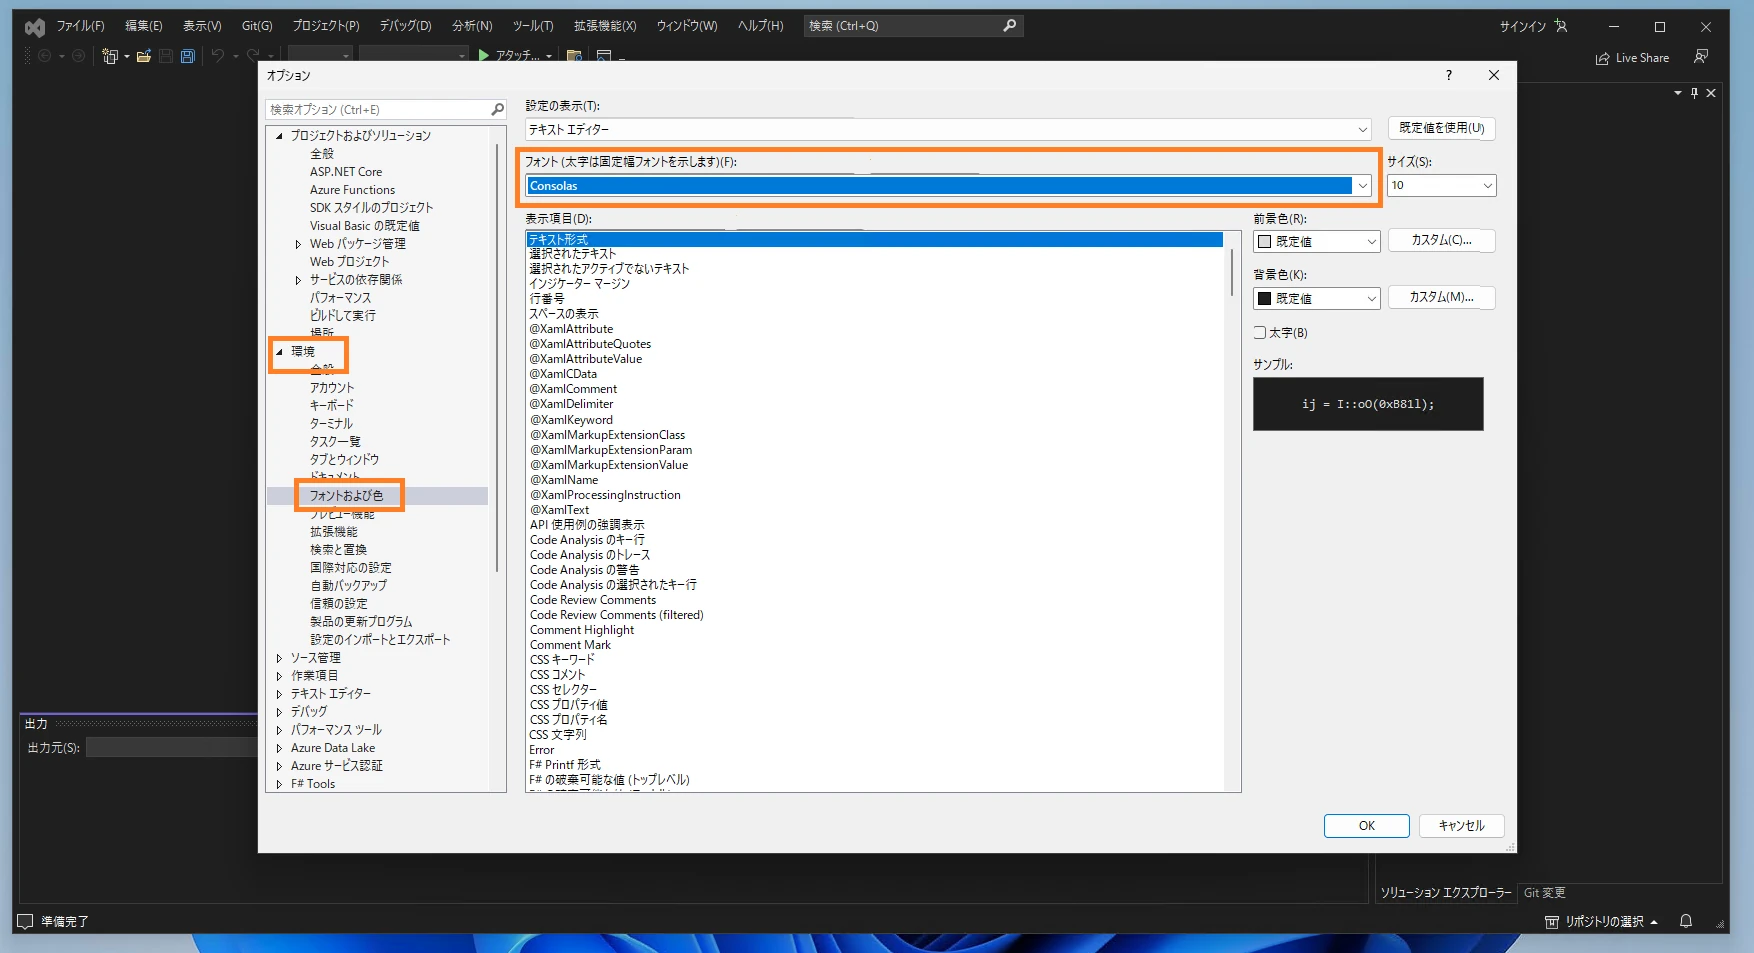Click the キャンセル button
This screenshot has height=953, width=1754.
coord(1461,826)
